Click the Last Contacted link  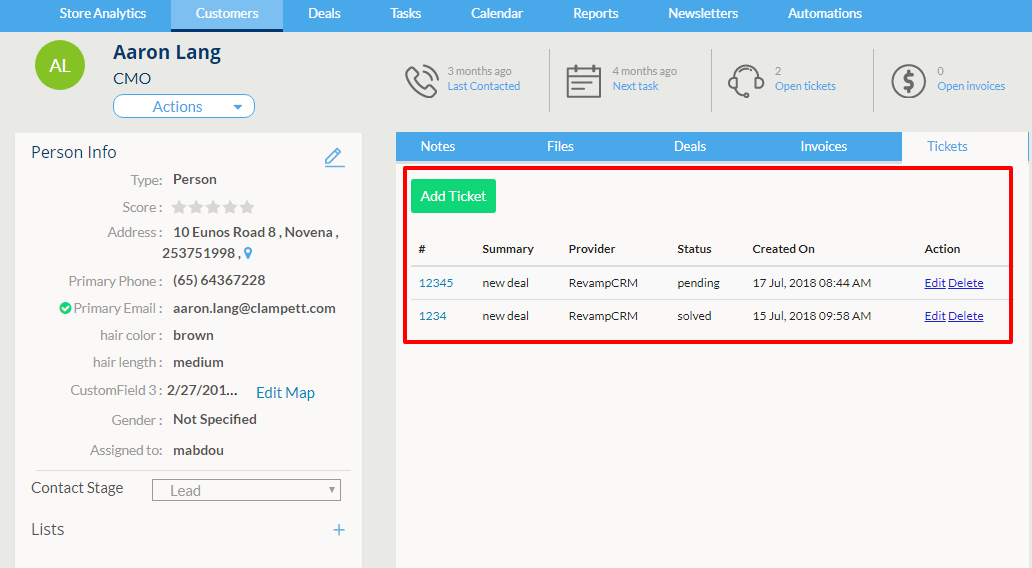484,86
